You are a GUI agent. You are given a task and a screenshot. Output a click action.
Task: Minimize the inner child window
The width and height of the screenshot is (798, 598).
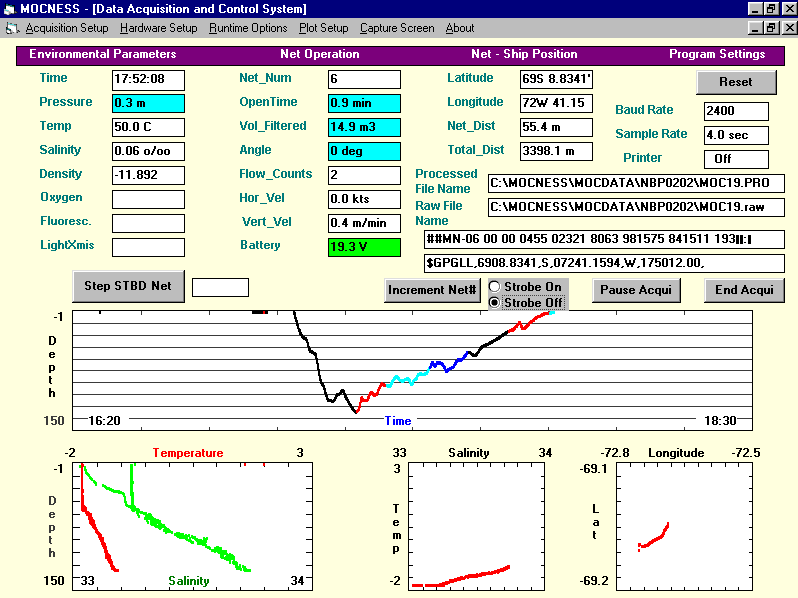[755, 28]
